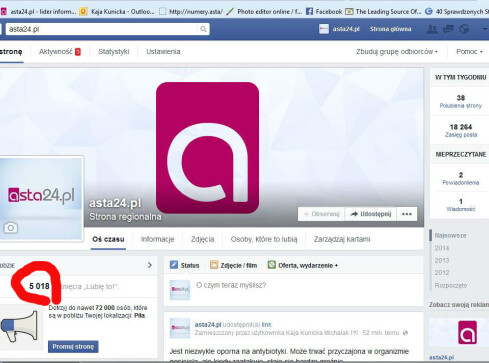Viewport: 489px width, 363px height.
Task: Click the shared link word in post header
Action: pyautogui.click(x=266, y=324)
